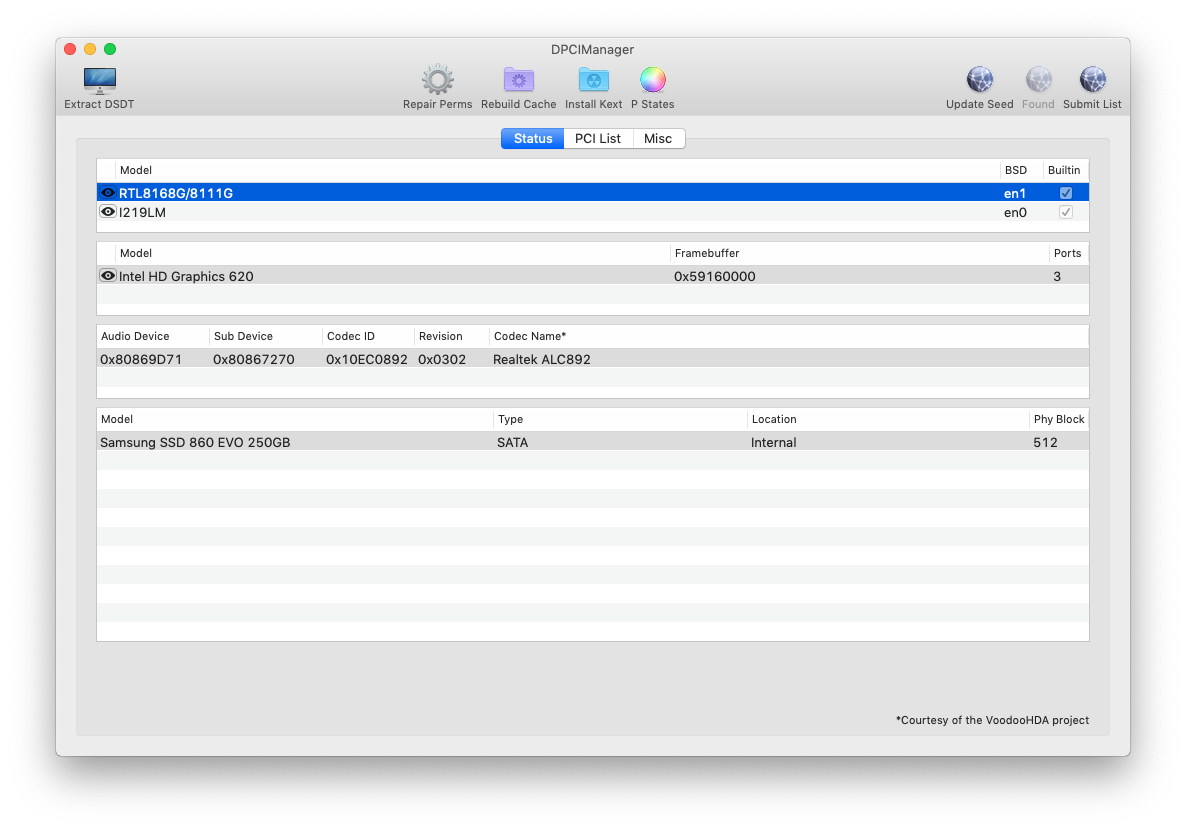Switch to the PCI List tab
1186x830 pixels.
pos(598,138)
